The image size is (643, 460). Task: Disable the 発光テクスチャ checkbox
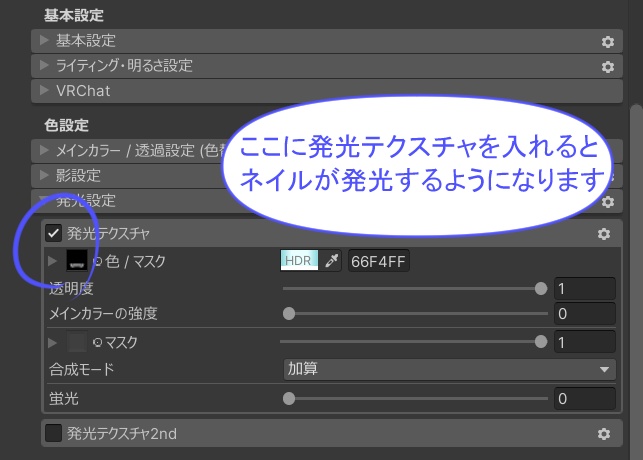pos(53,233)
